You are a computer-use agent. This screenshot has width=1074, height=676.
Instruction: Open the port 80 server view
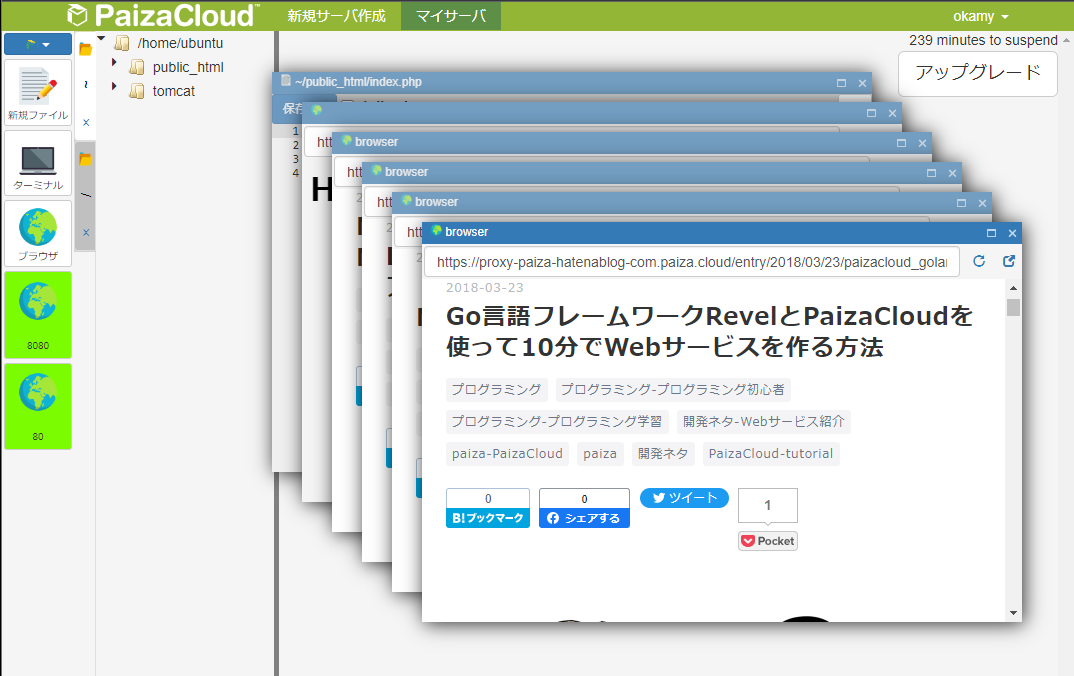click(38, 406)
